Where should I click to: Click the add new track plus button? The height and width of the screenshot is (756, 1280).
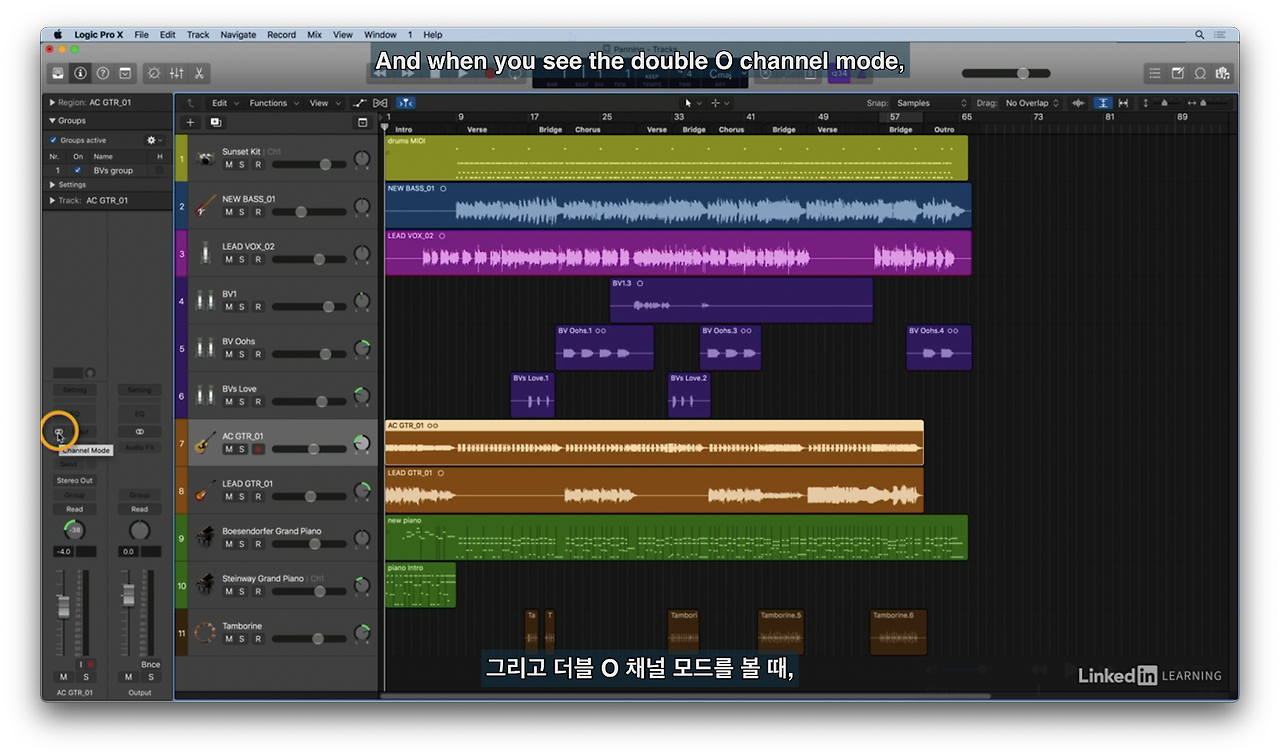(x=190, y=122)
